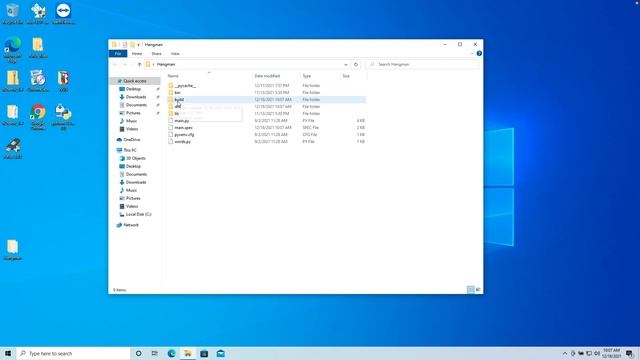Sort files by the Type column
640x360 pixels.
click(x=307, y=76)
